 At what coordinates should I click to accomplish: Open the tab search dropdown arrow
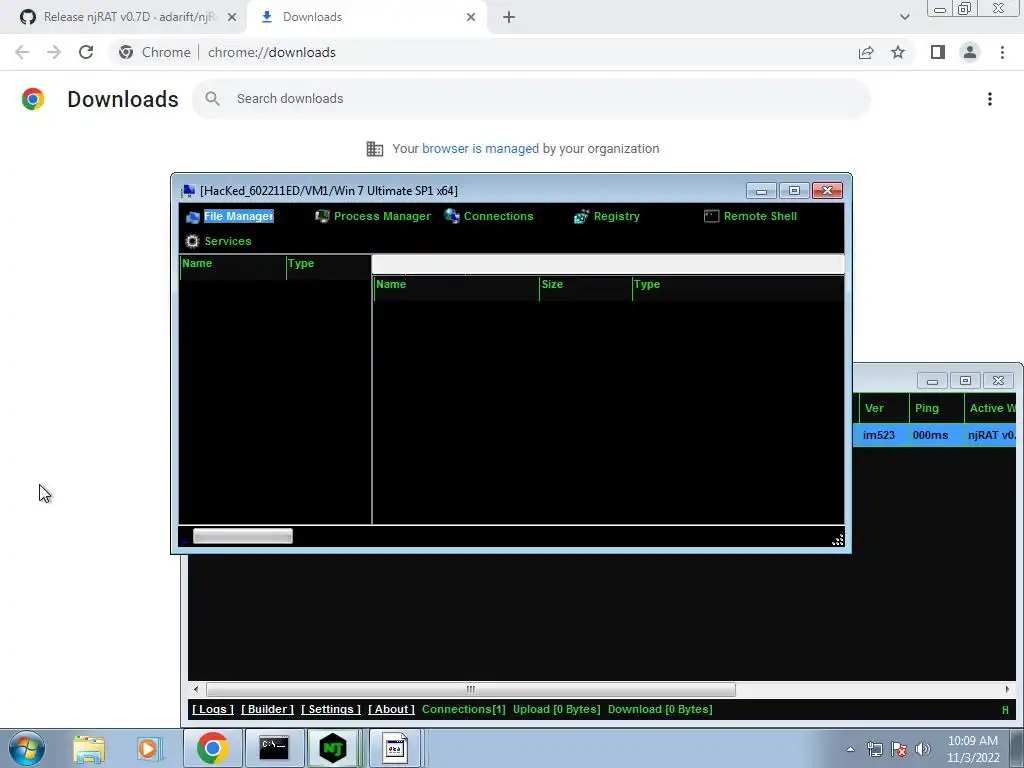pyautogui.click(x=904, y=17)
